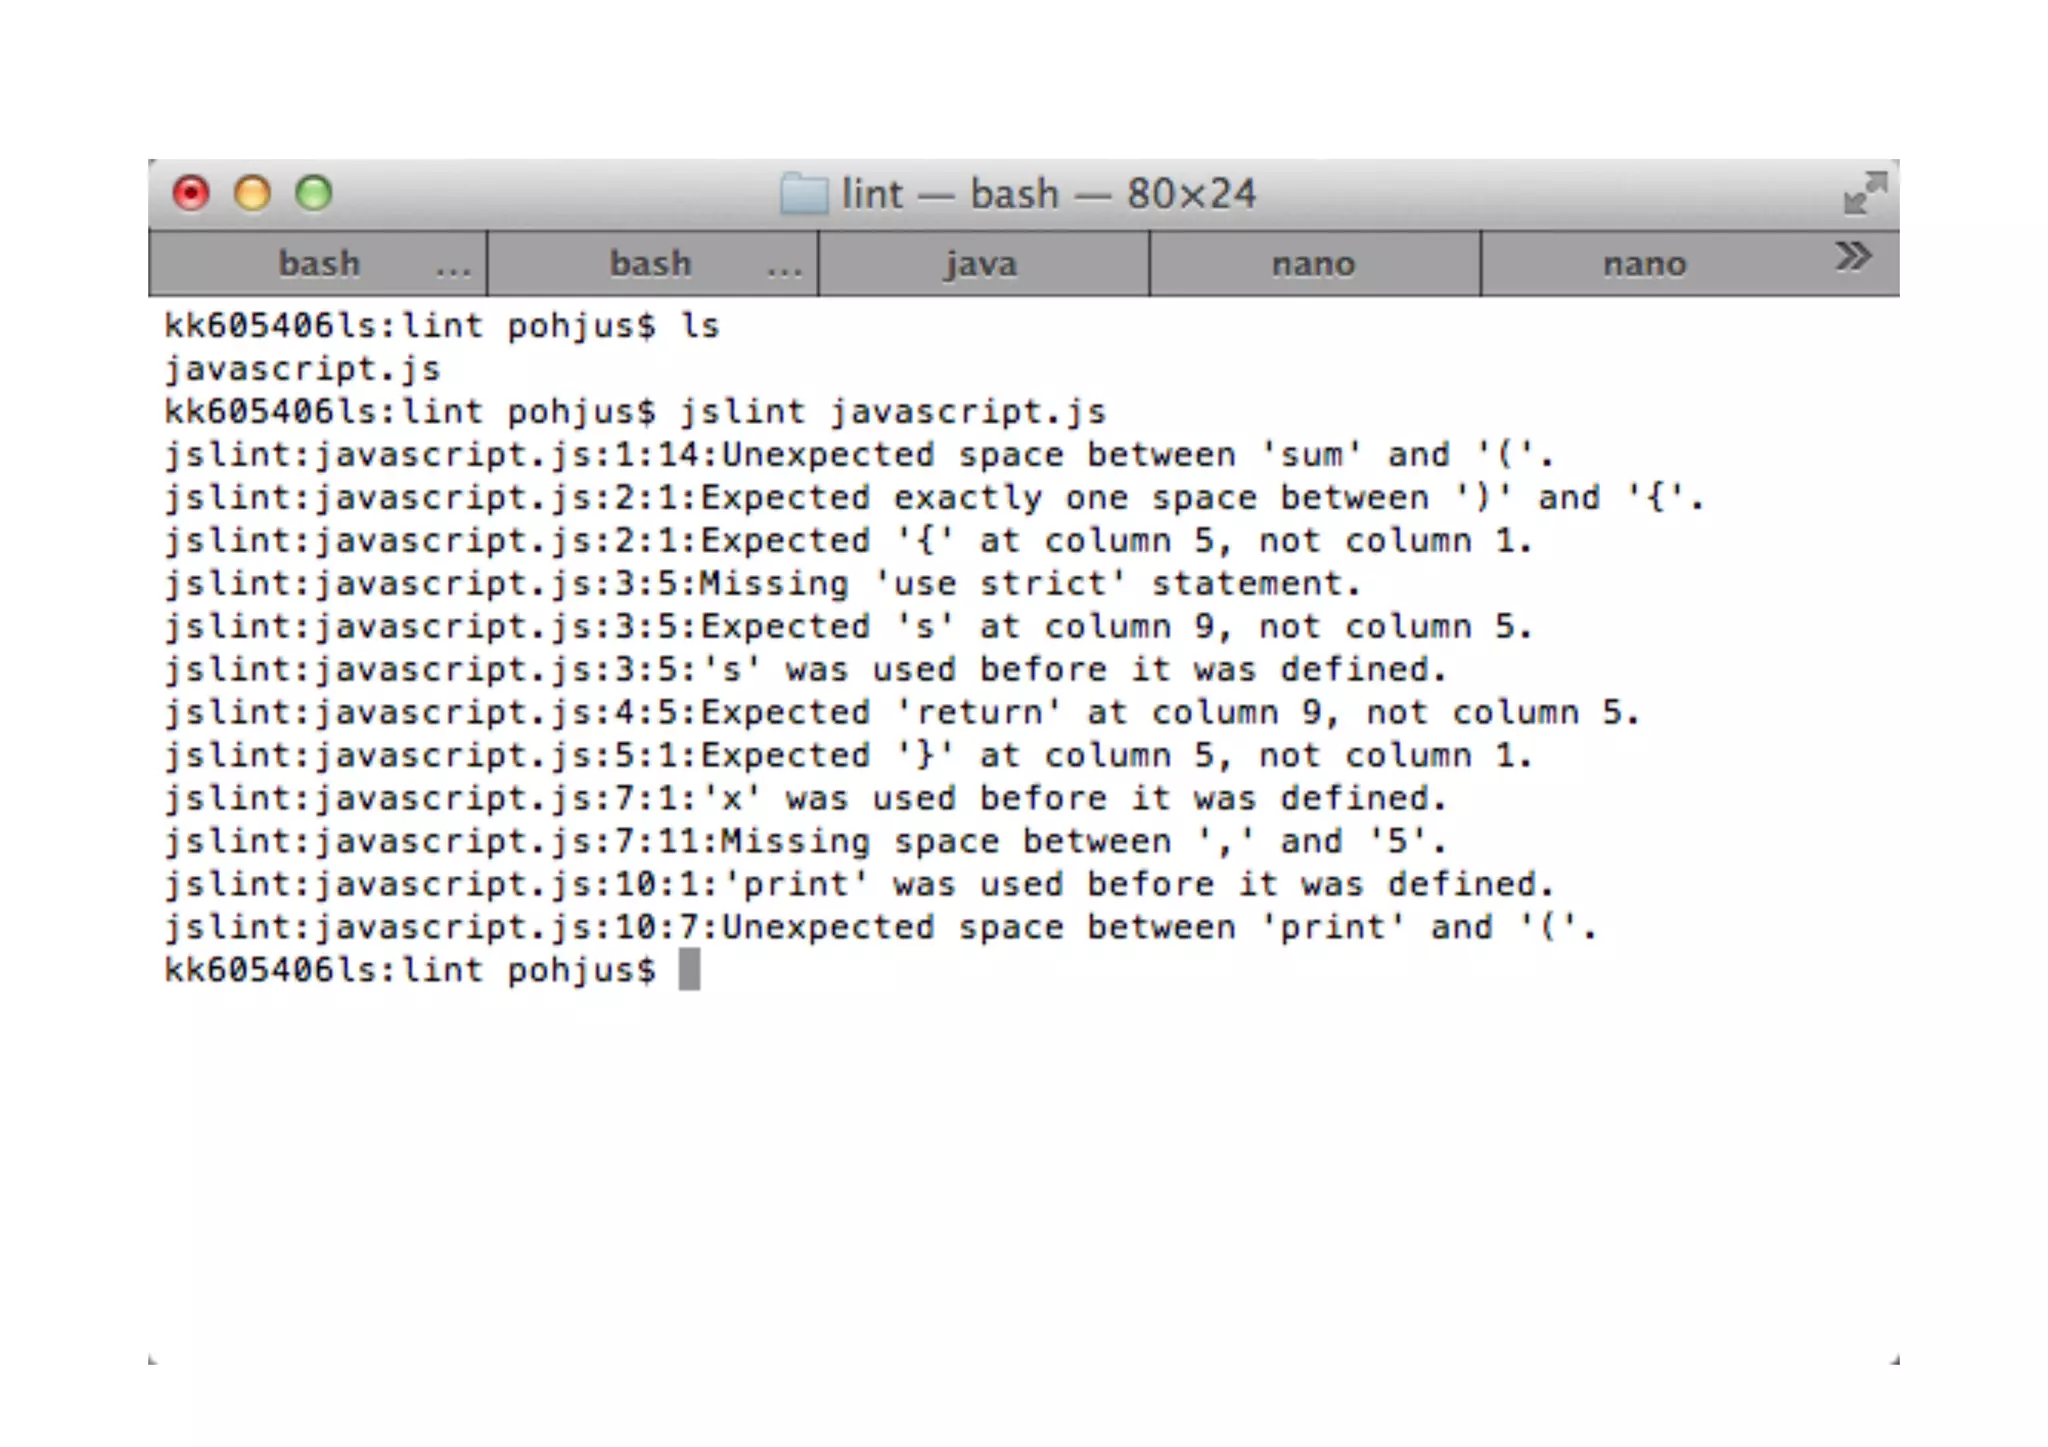Image resolution: width=2048 pixels, height=1447 pixels.
Task: Click the 'print' was used before defined line
Action: tap(859, 885)
